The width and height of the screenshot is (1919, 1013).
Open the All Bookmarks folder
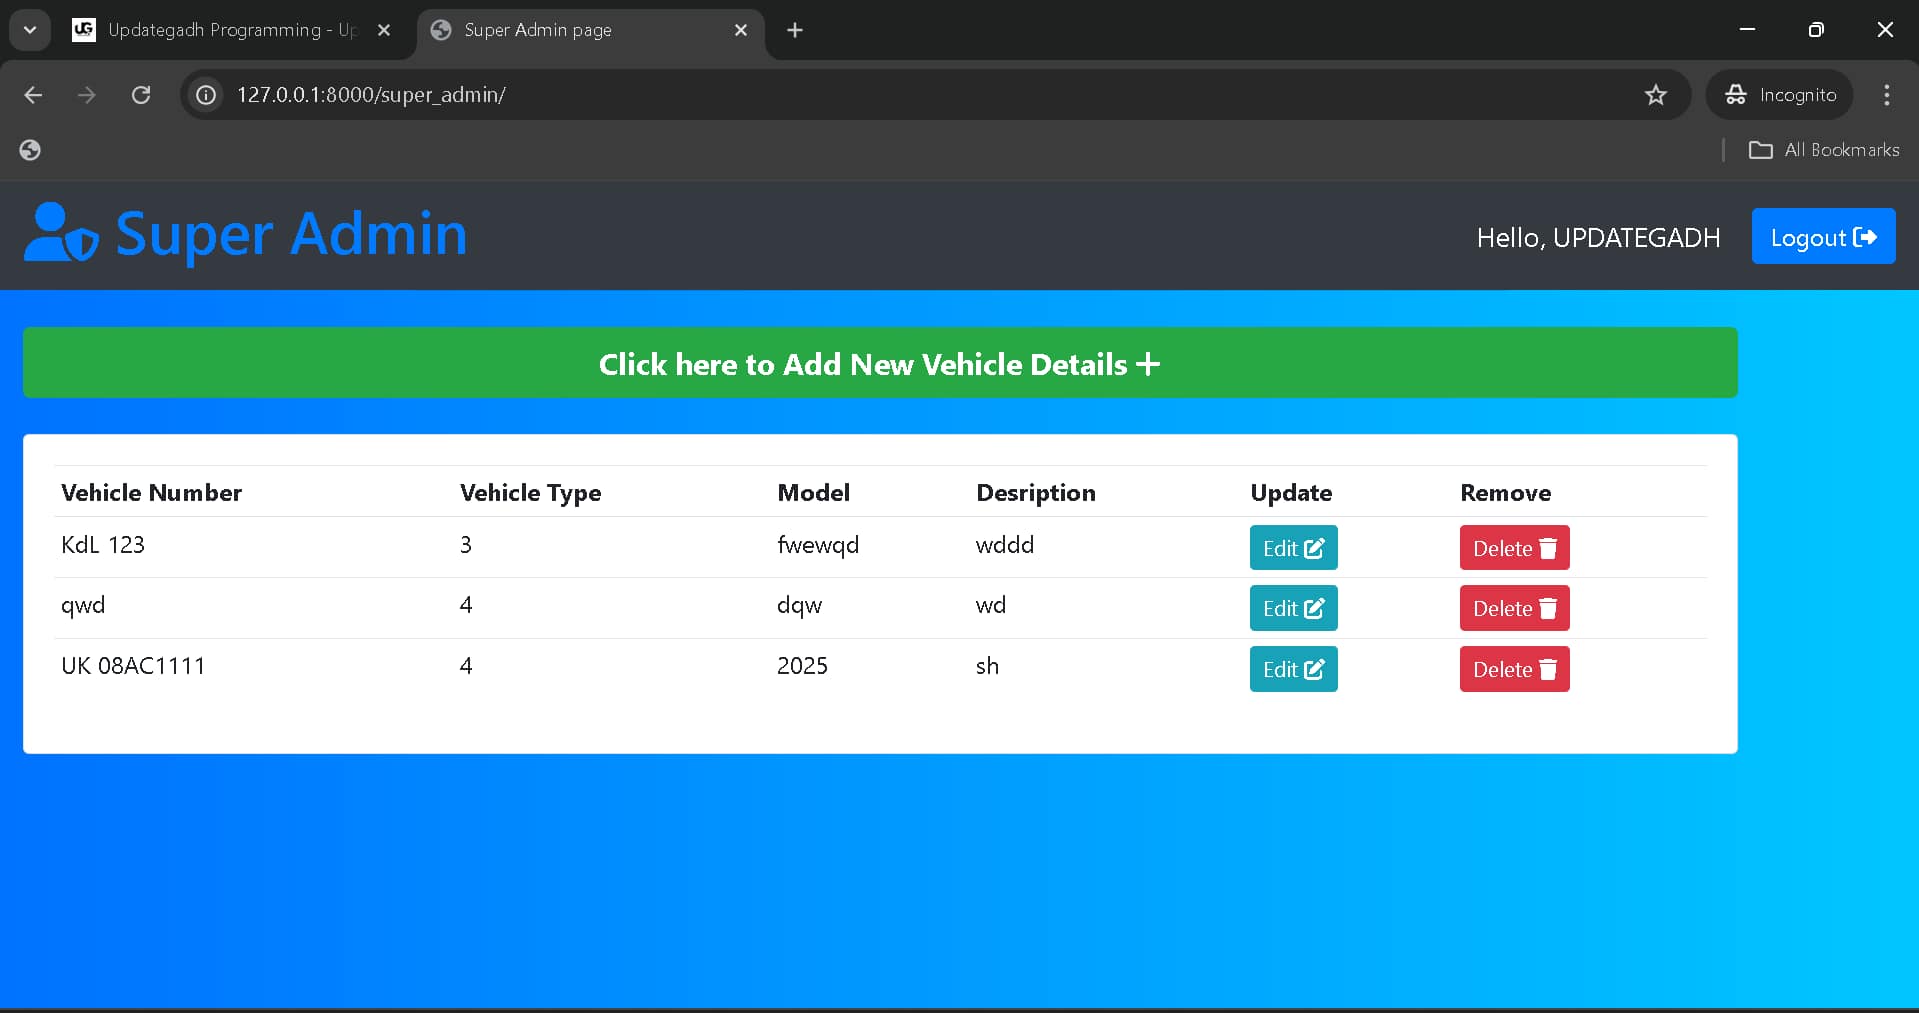tap(1824, 150)
